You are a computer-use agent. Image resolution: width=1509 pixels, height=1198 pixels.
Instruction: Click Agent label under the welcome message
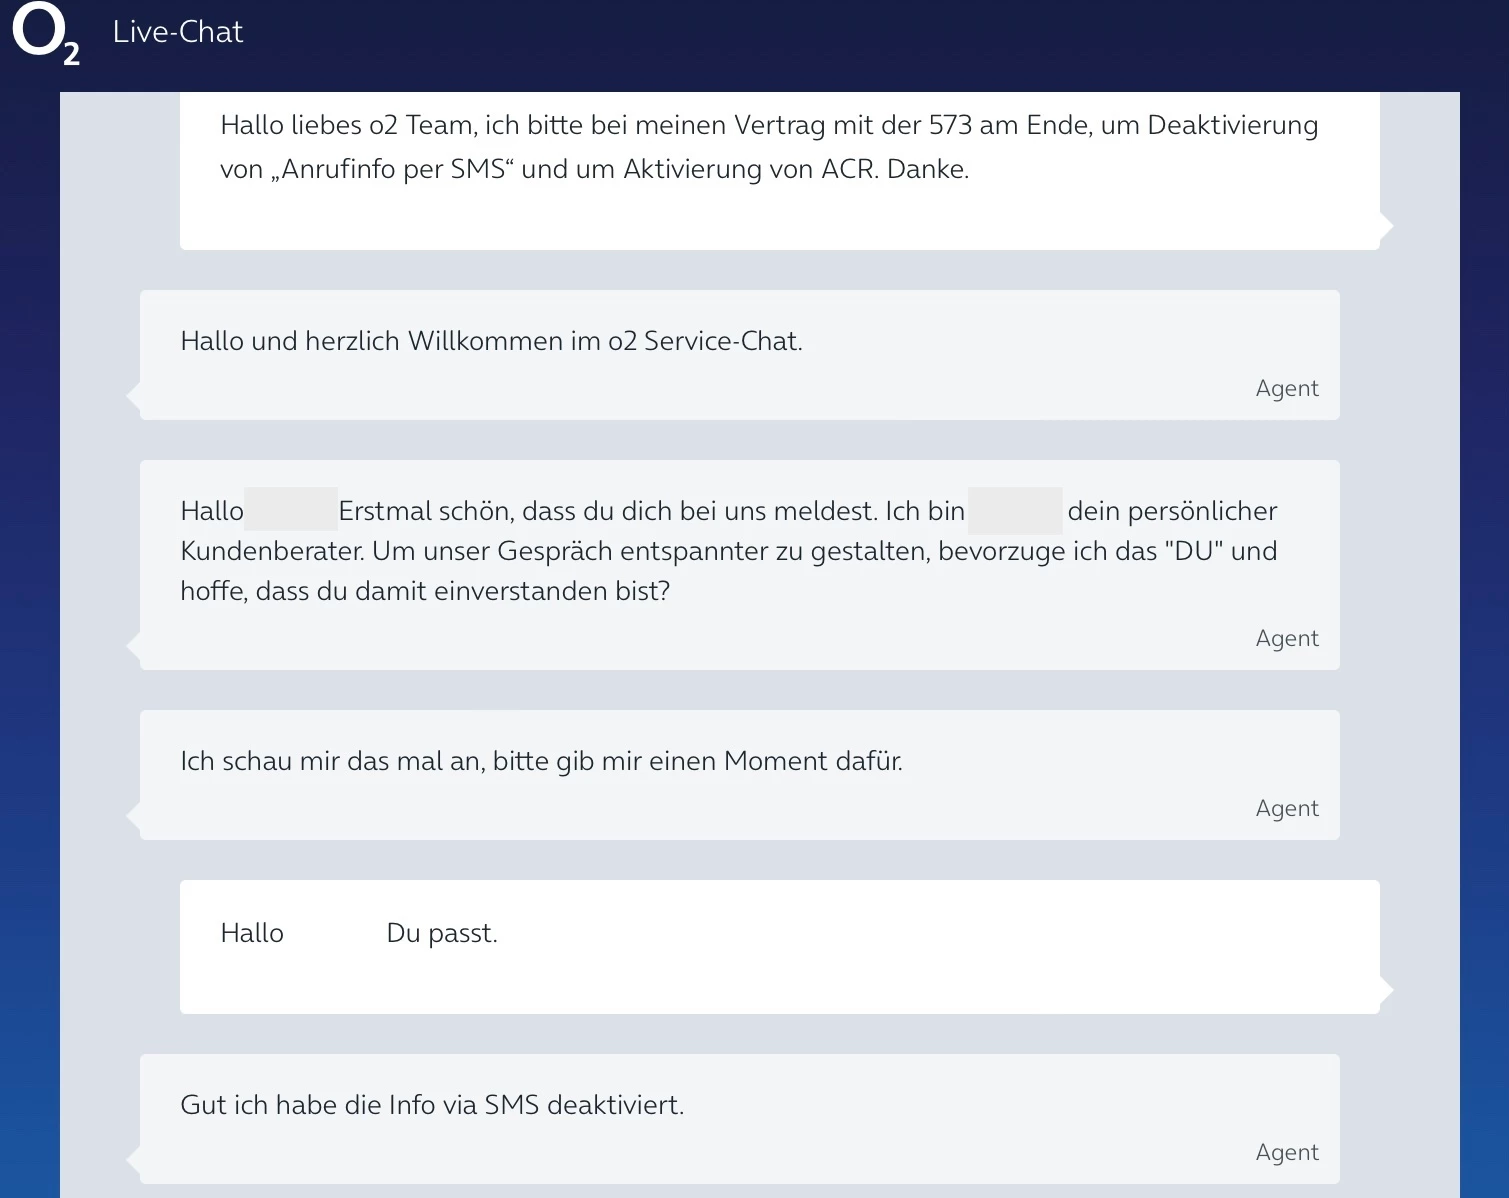coord(1286,388)
